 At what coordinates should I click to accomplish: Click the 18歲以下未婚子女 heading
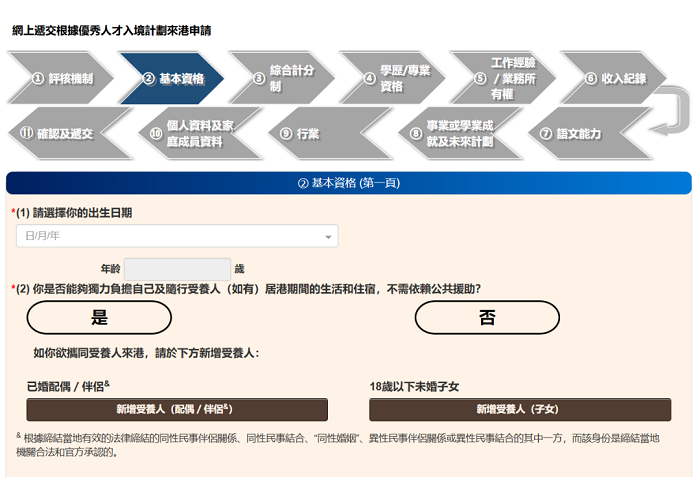[414, 387]
